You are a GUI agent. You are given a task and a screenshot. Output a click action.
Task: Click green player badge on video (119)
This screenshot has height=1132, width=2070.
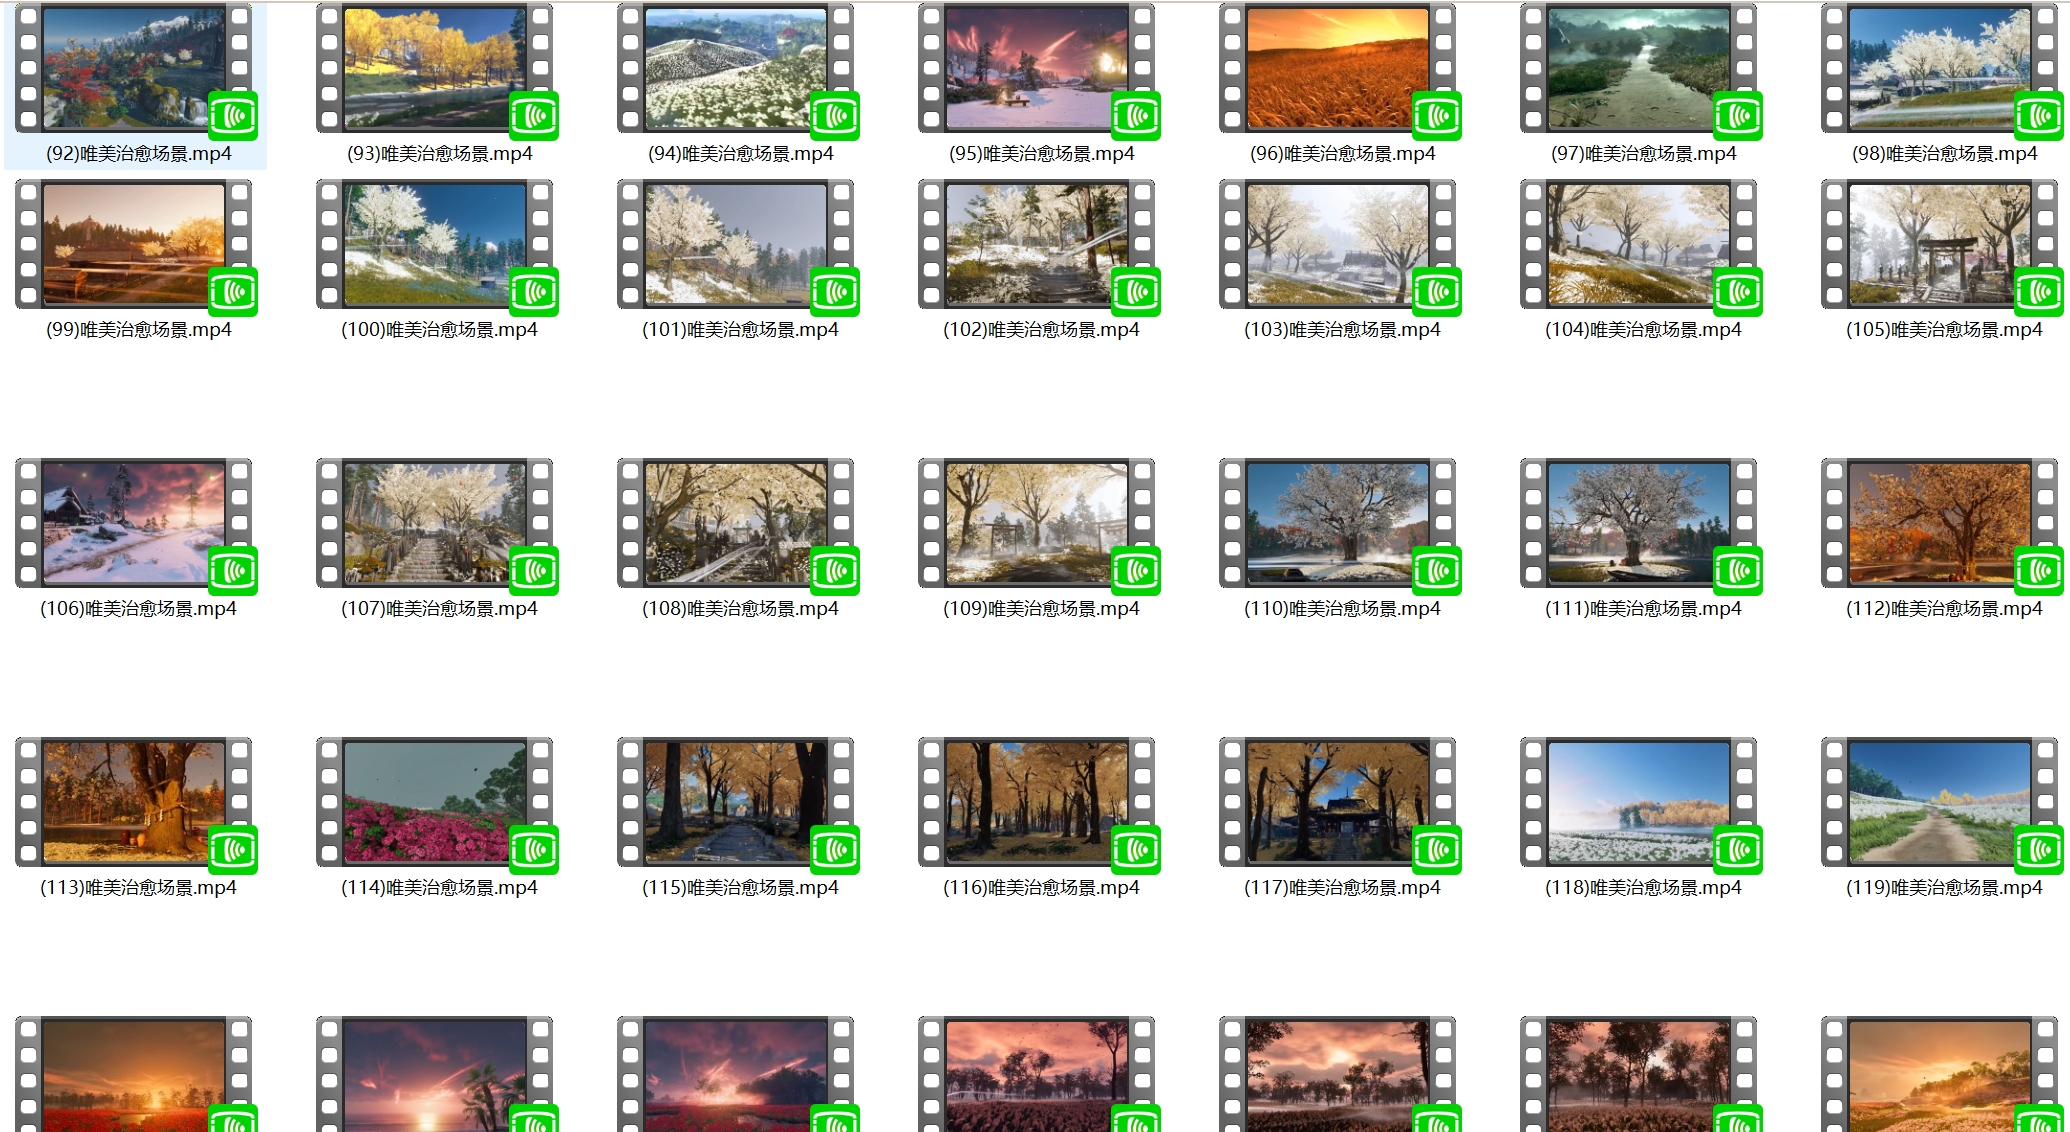(x=2039, y=850)
